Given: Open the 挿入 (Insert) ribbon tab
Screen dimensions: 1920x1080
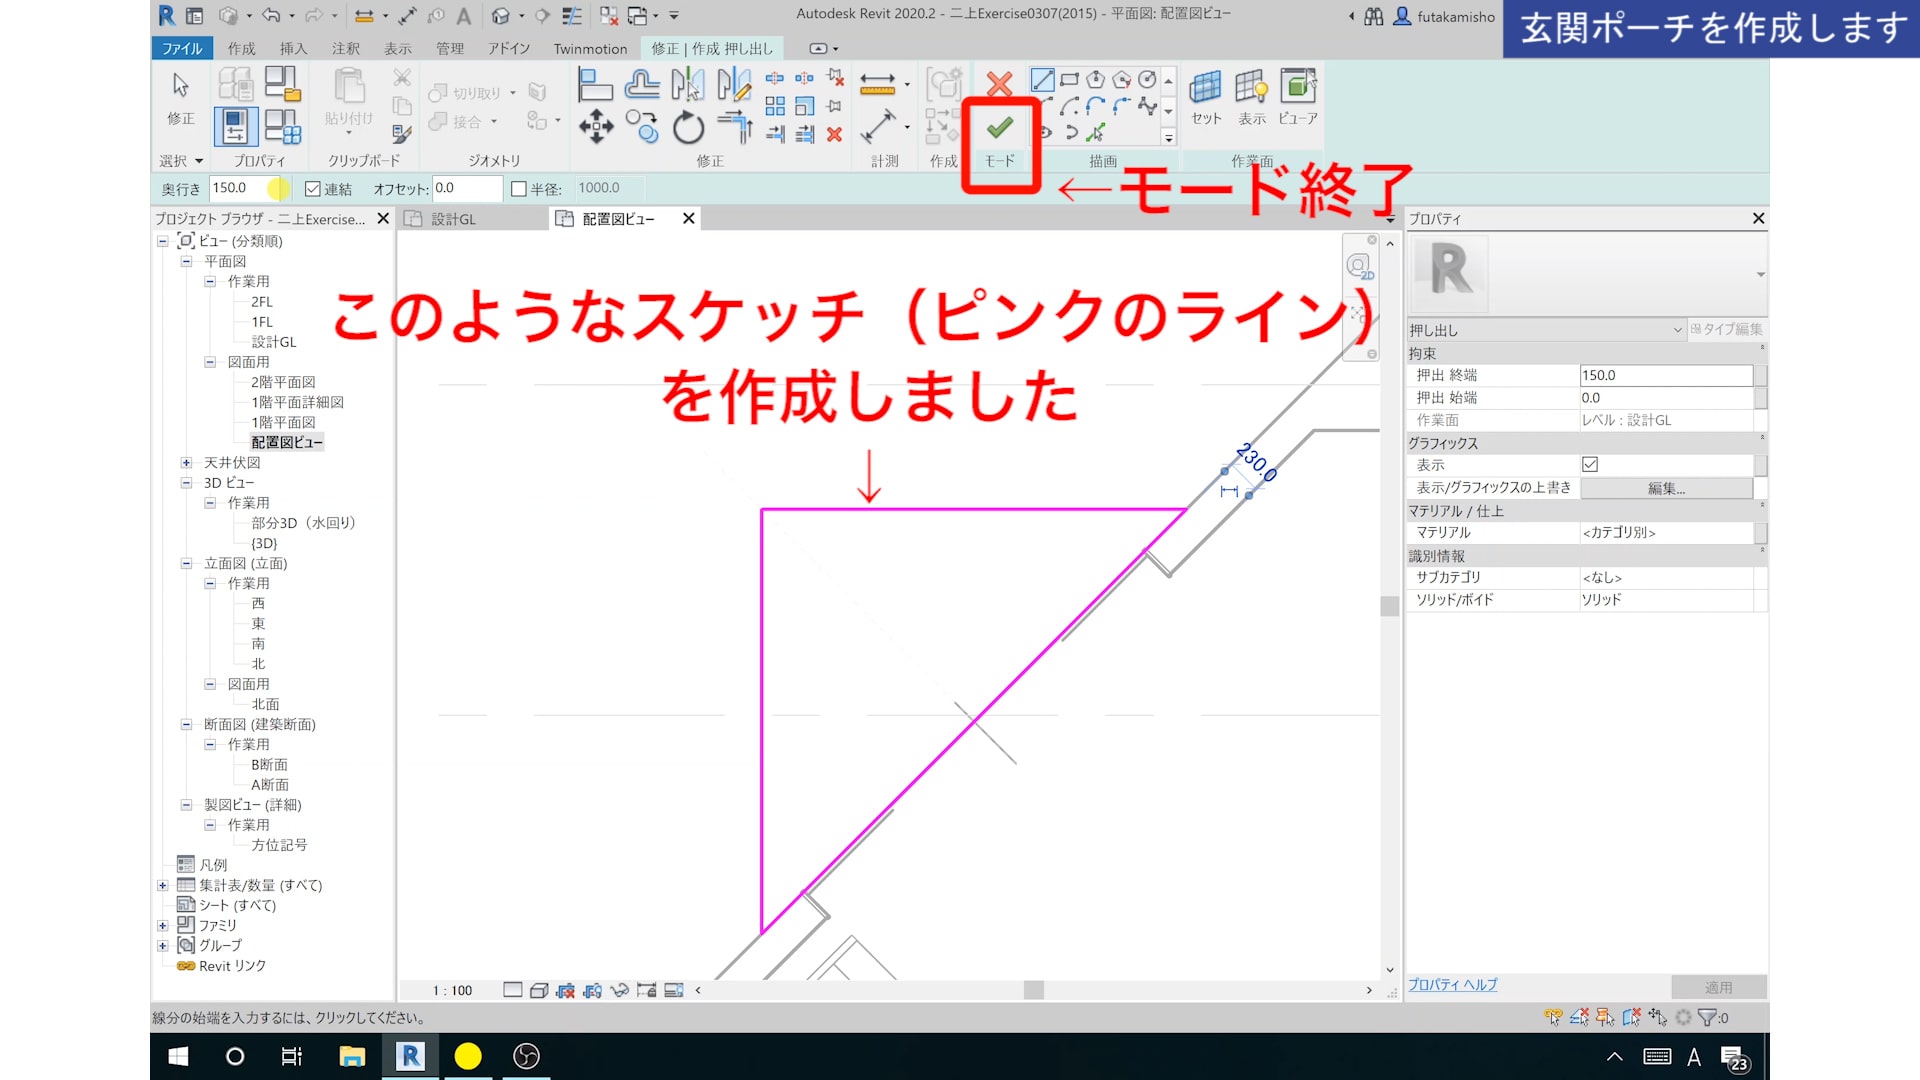Looking at the screenshot, I should [293, 48].
